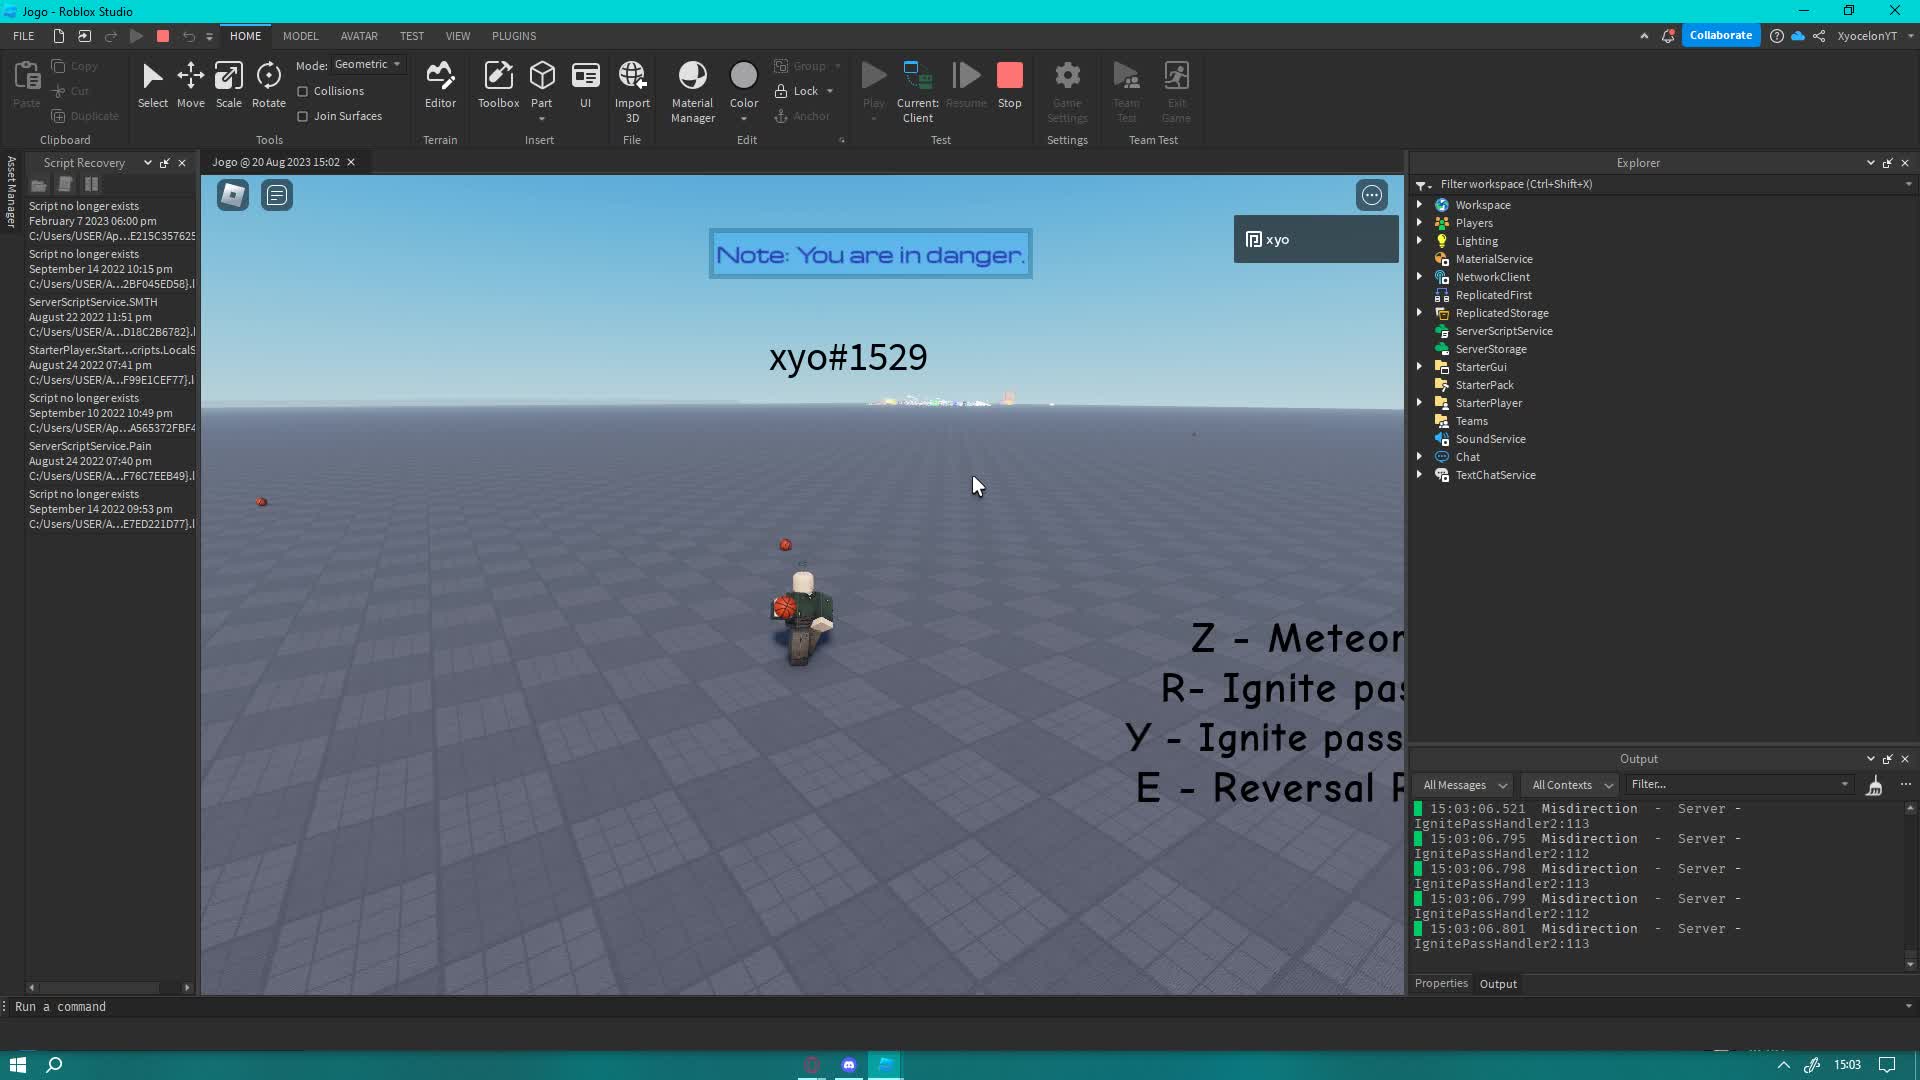Open the PLUGINS ribbon tab
This screenshot has height=1080, width=1920.
click(x=513, y=36)
